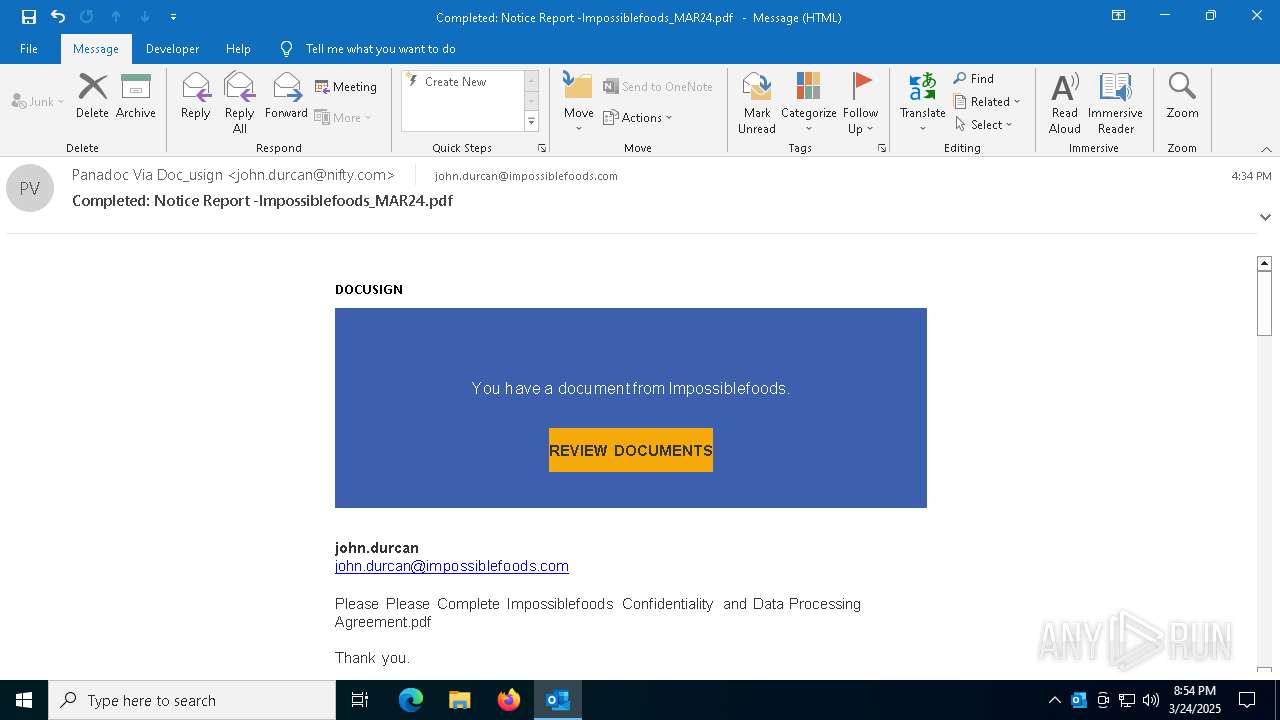Save the message using the floppy disk icon
Viewport: 1280px width, 720px height.
[x=29, y=17]
